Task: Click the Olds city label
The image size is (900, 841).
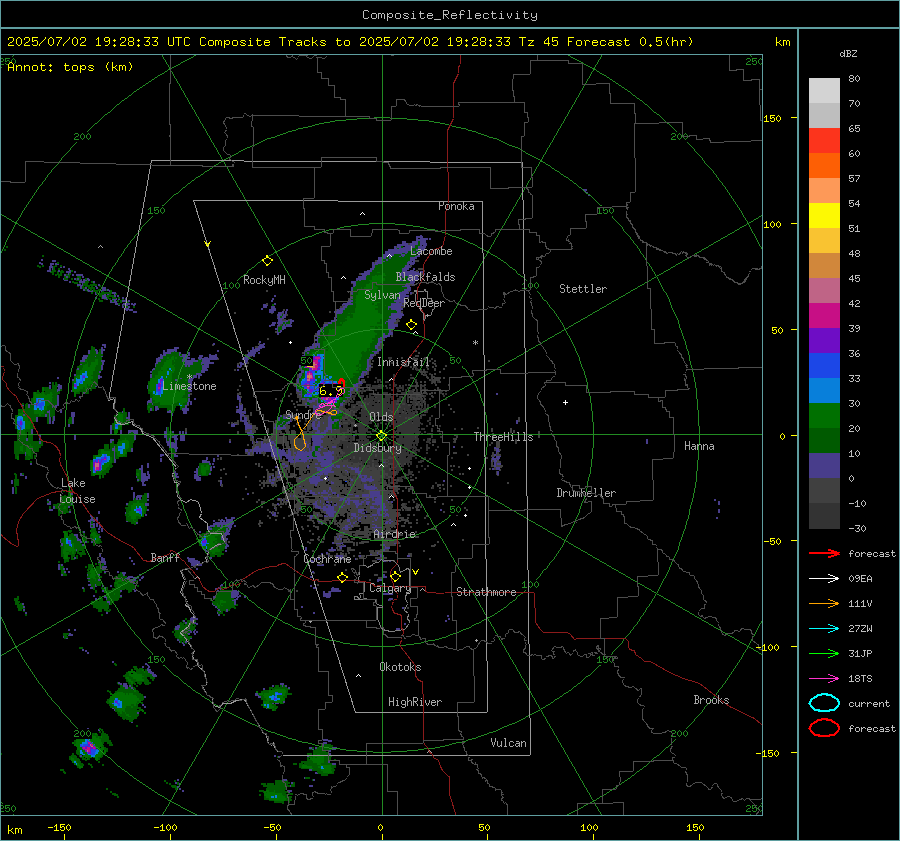Action: coord(381,417)
